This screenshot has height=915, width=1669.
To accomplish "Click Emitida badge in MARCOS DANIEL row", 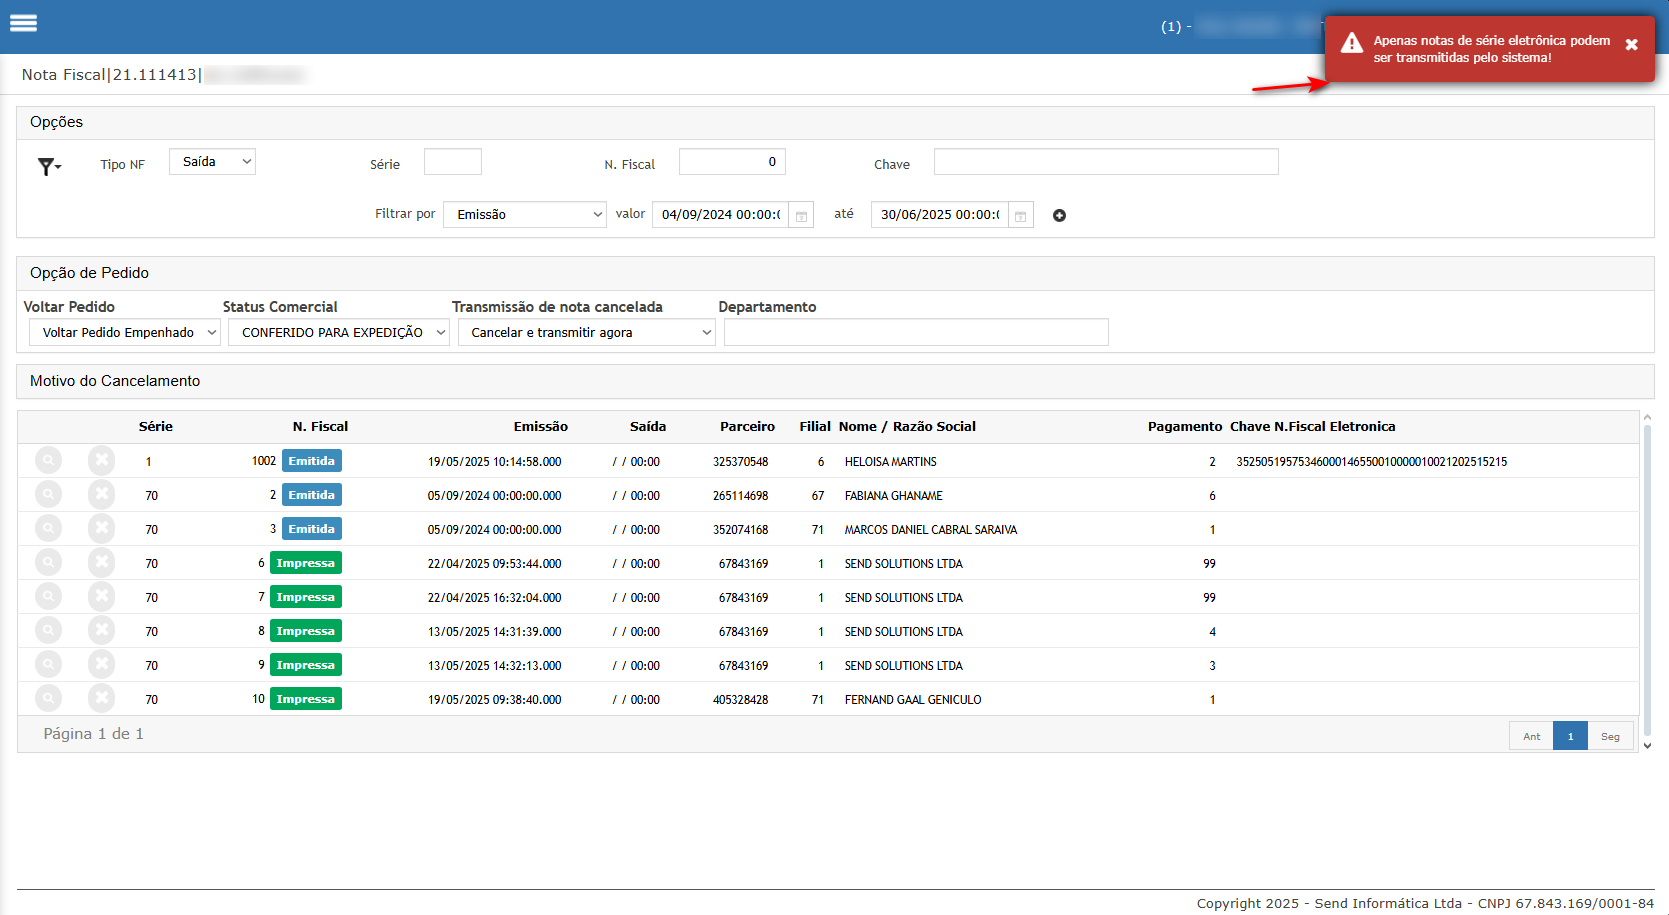I will click(312, 529).
